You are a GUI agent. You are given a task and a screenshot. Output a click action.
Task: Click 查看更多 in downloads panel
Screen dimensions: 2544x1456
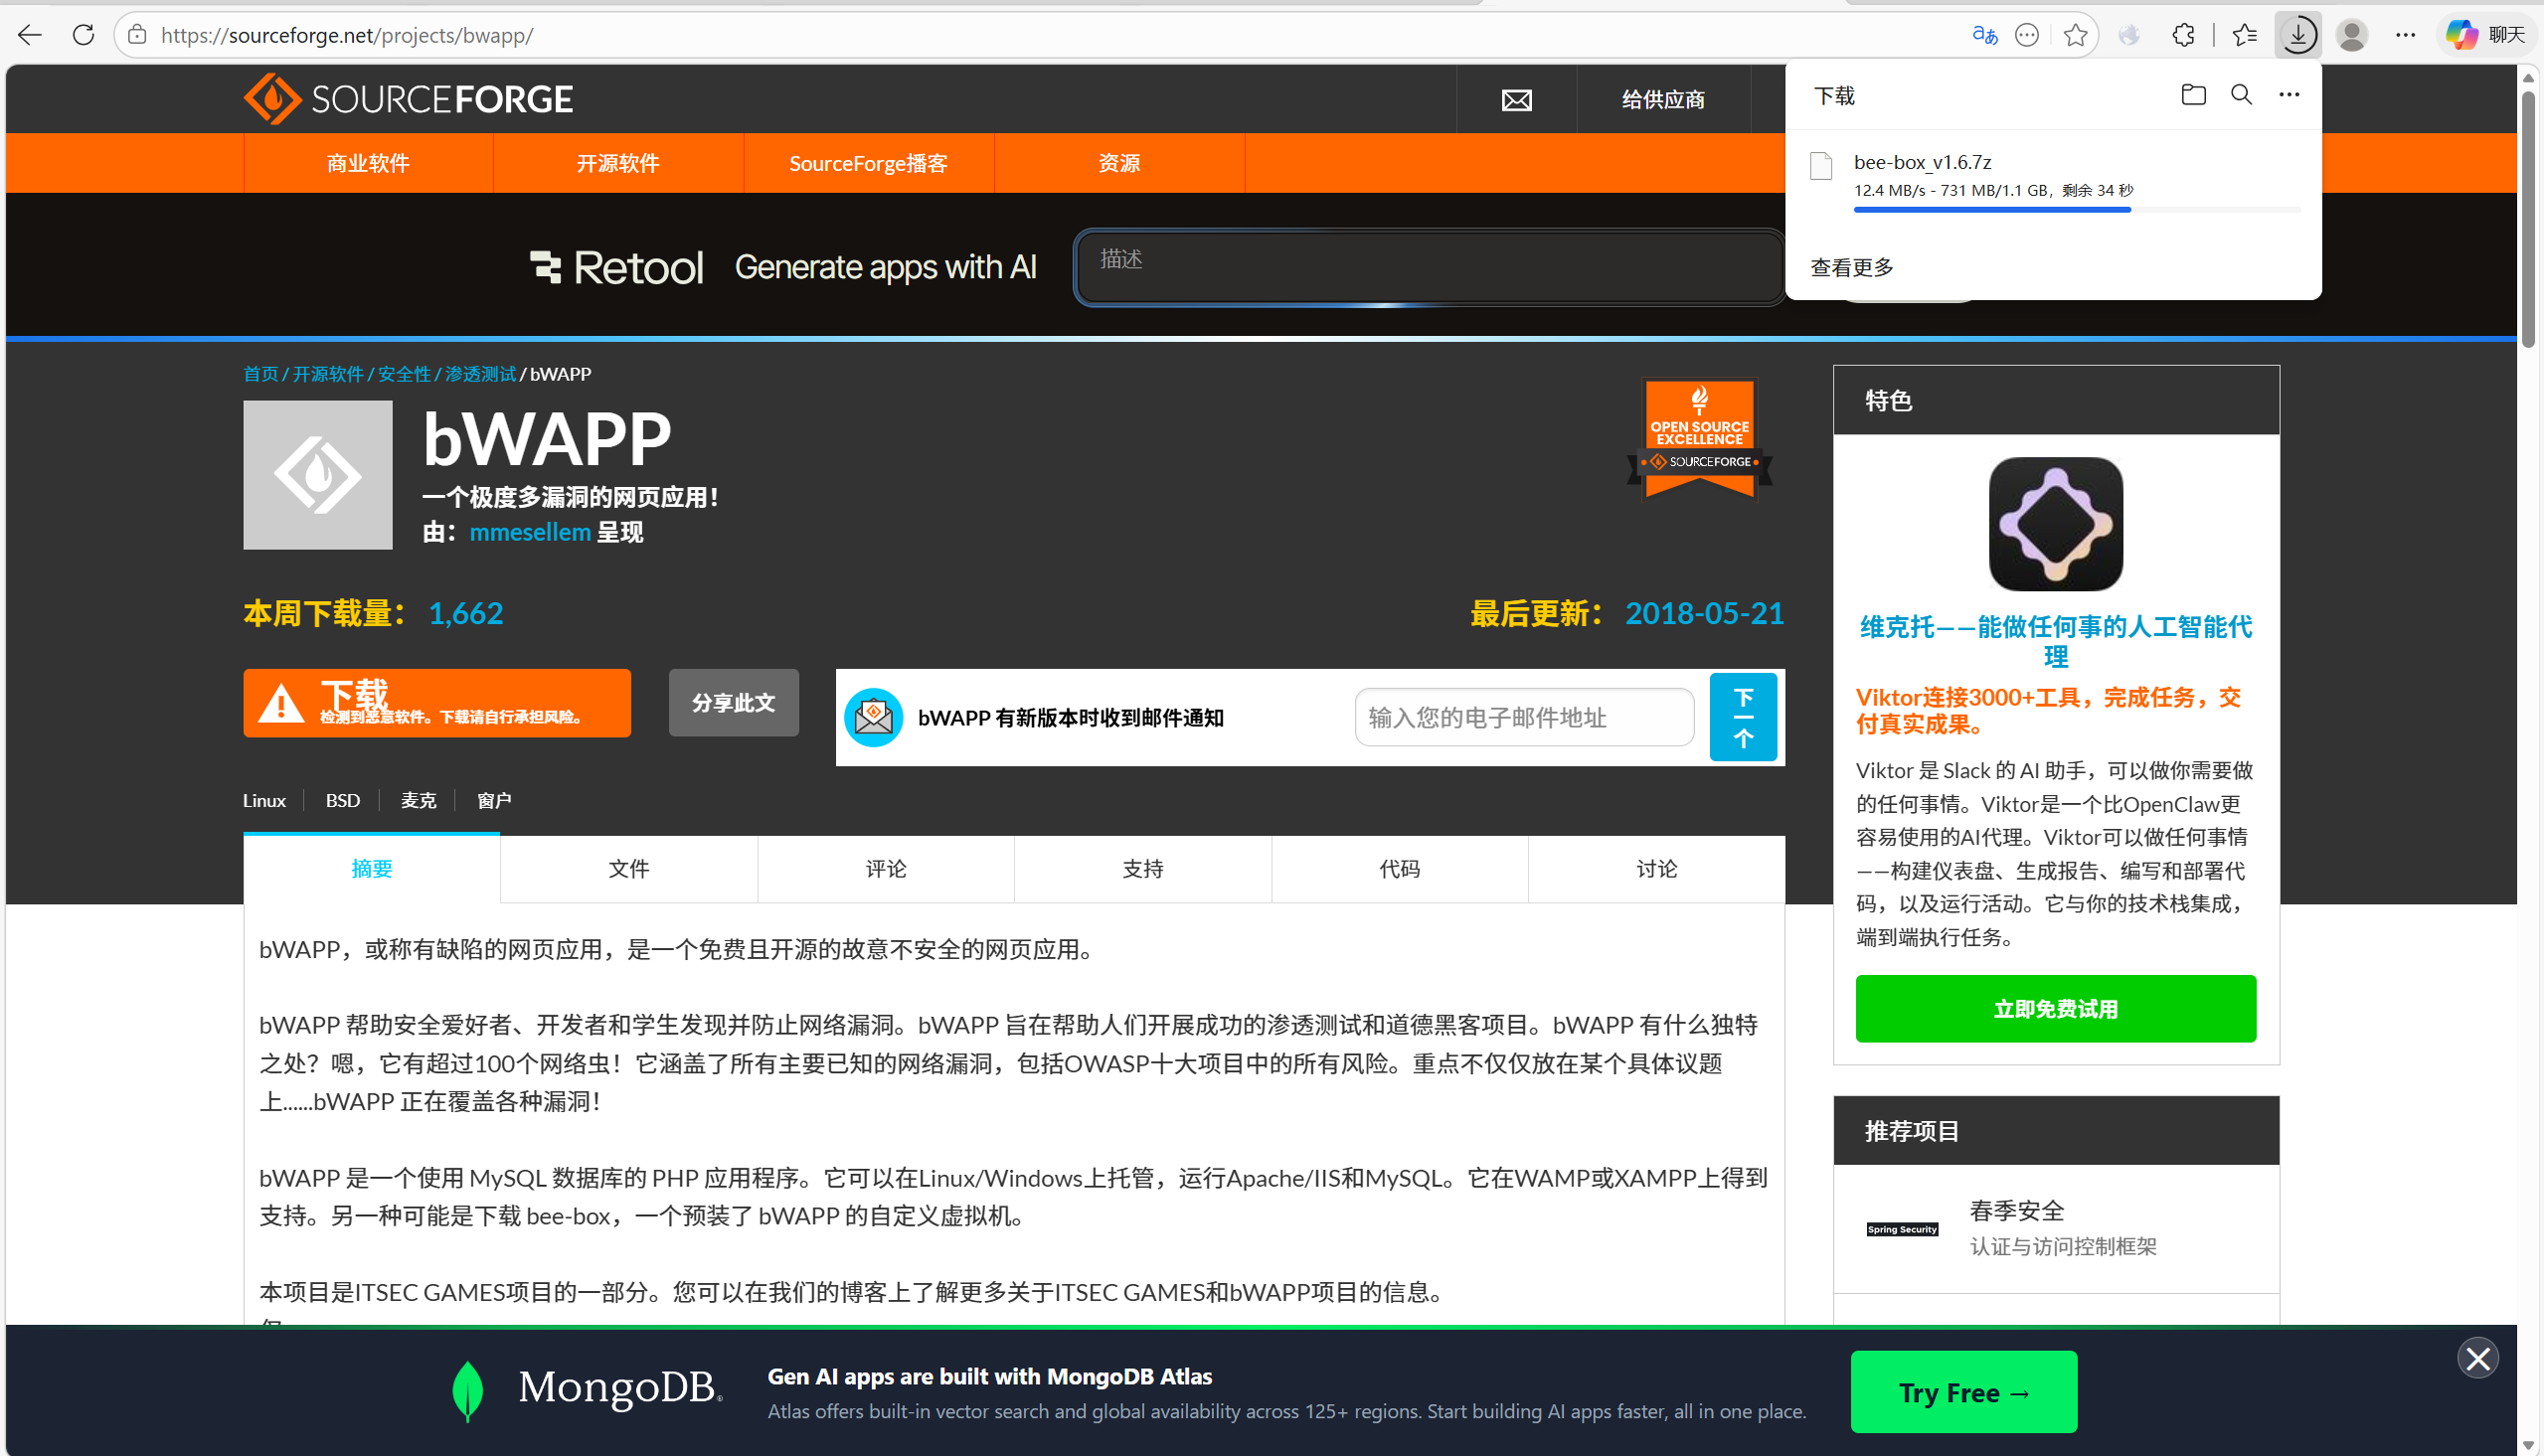pos(1851,267)
